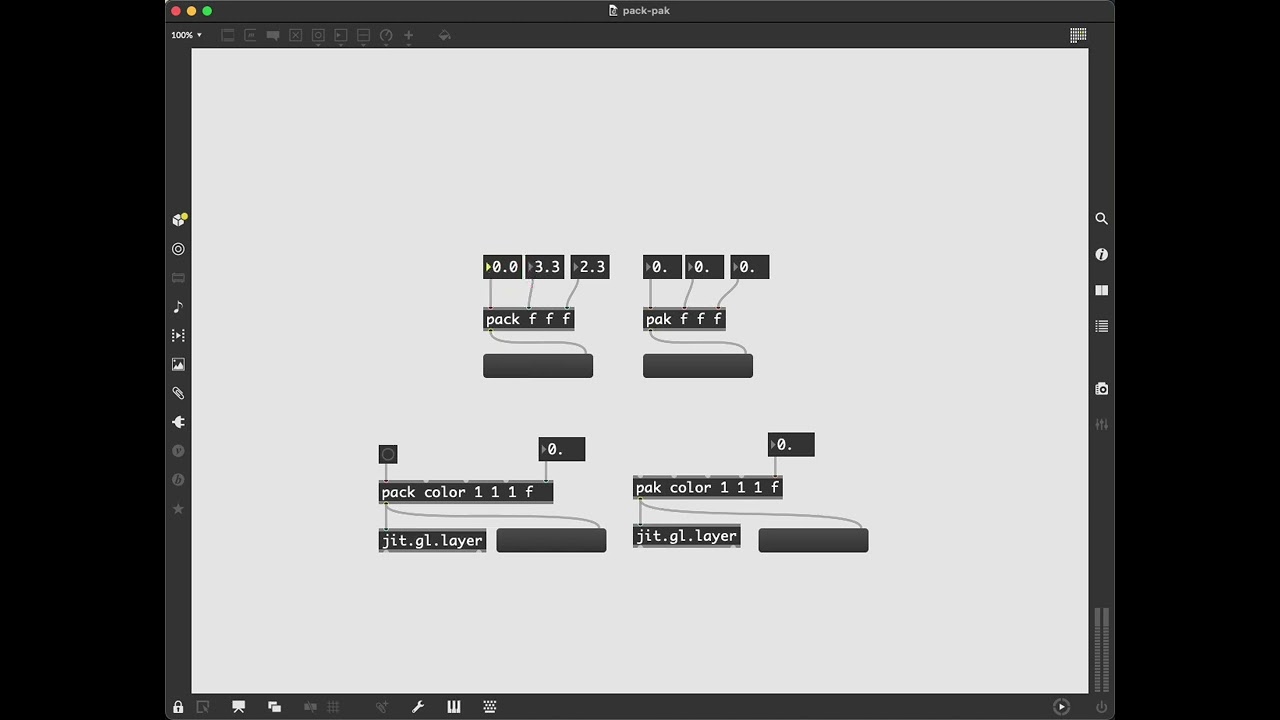Click the bang button above 'pack color'
1280x720 pixels.
(x=388, y=454)
